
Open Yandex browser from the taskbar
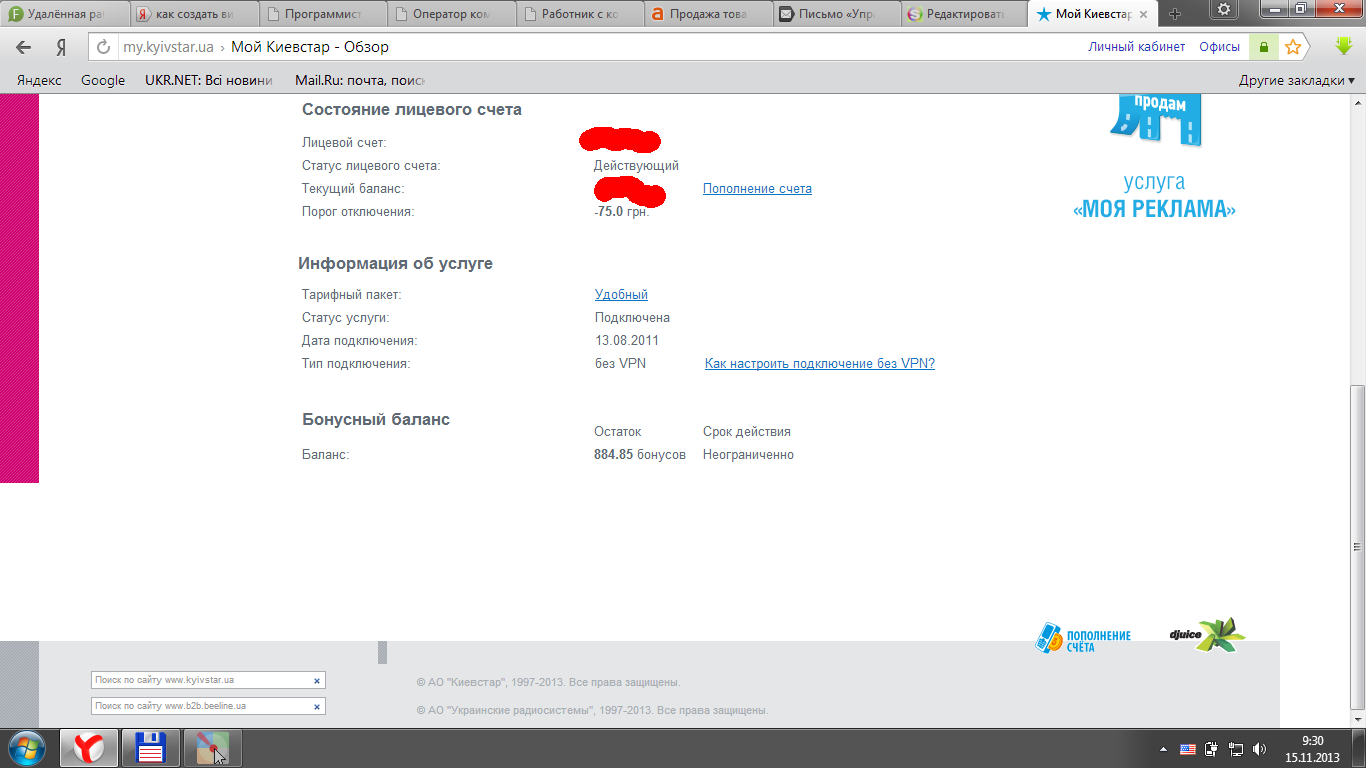[90, 748]
